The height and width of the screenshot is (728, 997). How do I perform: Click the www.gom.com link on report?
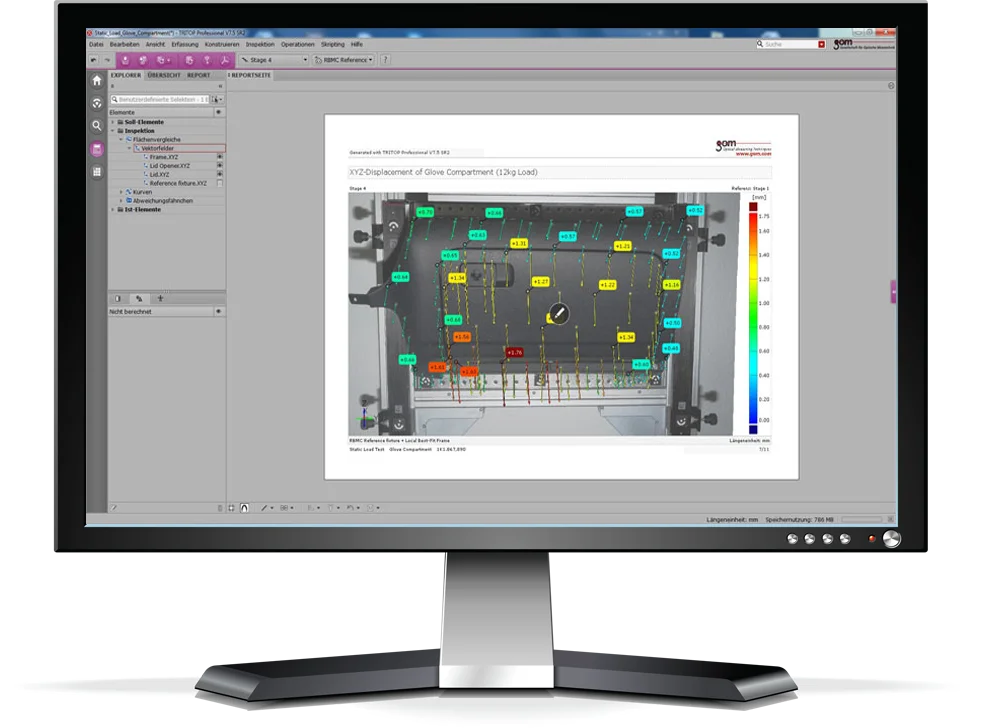[x=753, y=154]
